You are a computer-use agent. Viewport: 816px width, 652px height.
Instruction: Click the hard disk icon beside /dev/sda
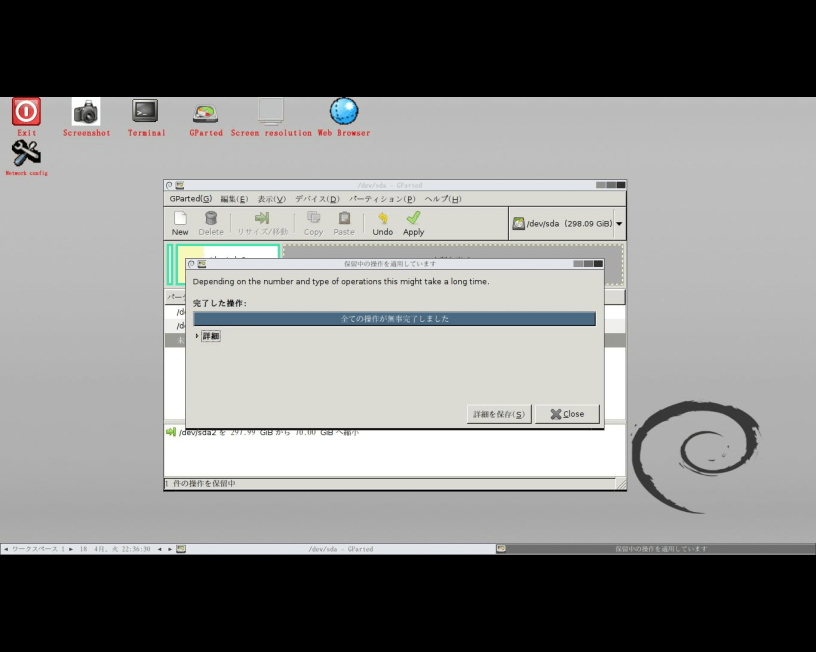coord(518,224)
